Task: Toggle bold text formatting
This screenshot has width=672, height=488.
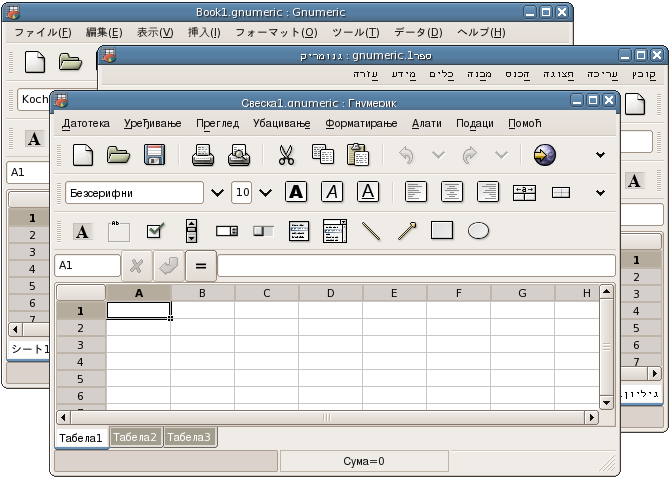Action: (x=296, y=192)
